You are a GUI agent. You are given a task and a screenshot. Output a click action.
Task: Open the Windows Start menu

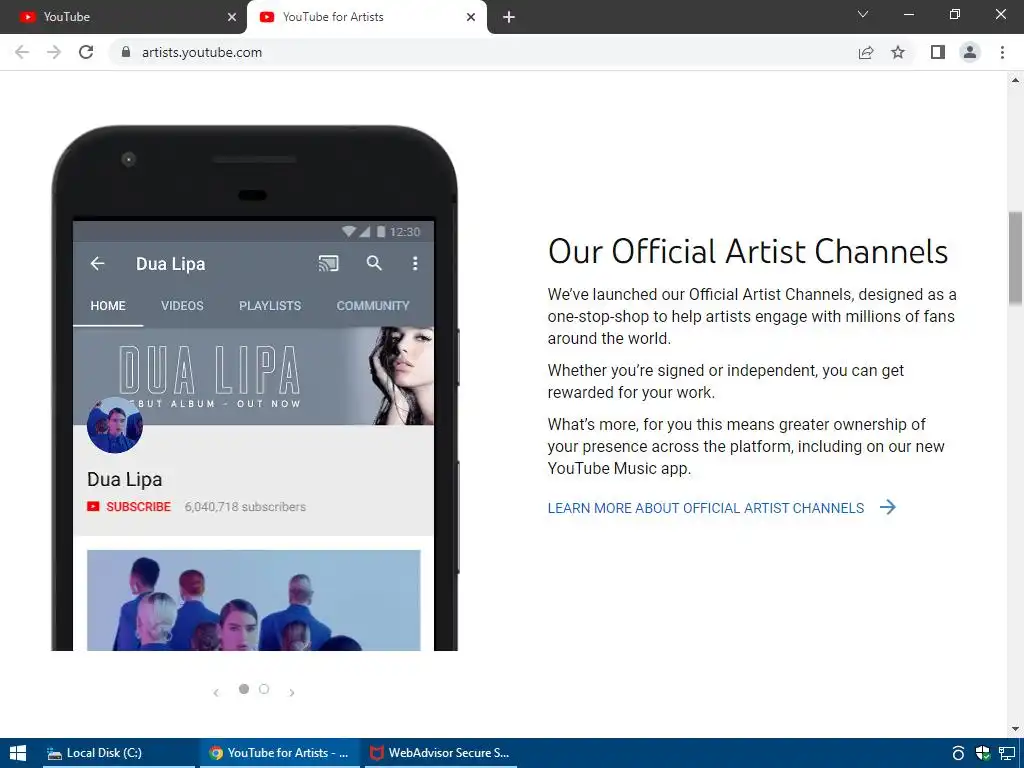point(18,753)
